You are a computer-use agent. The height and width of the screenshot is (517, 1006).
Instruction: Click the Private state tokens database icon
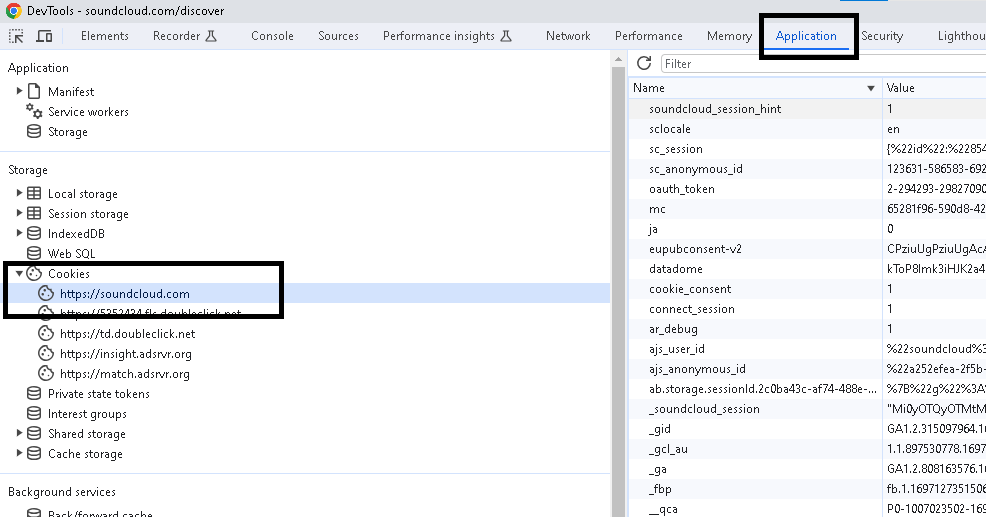tap(34, 393)
